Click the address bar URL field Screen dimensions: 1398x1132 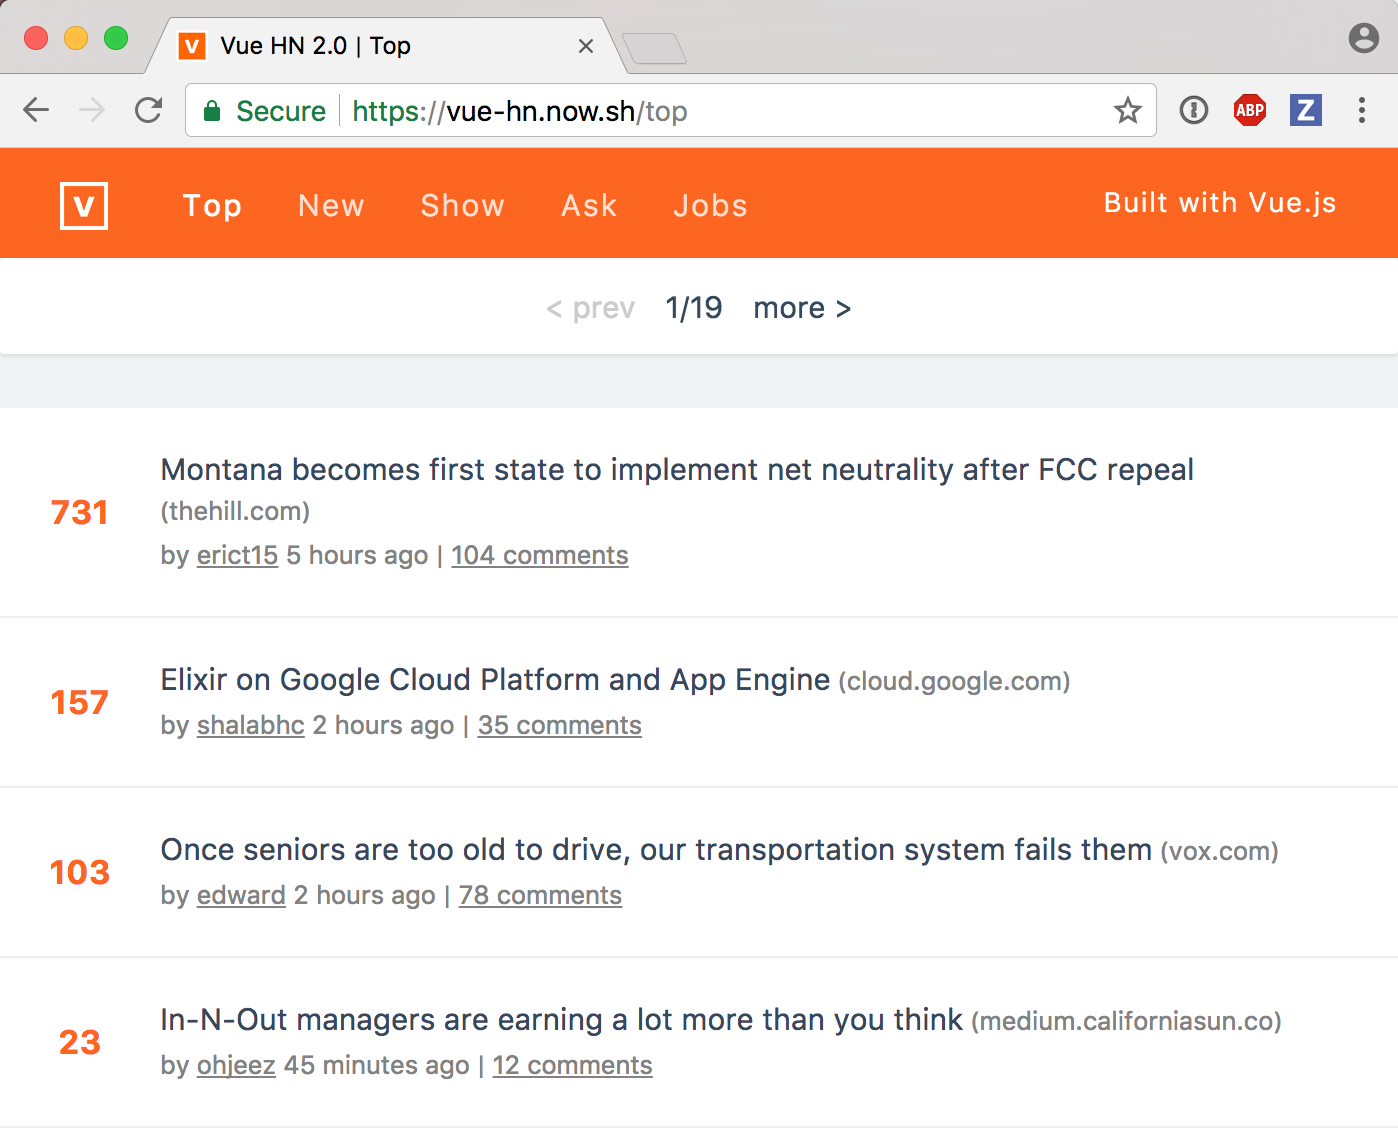coord(600,111)
